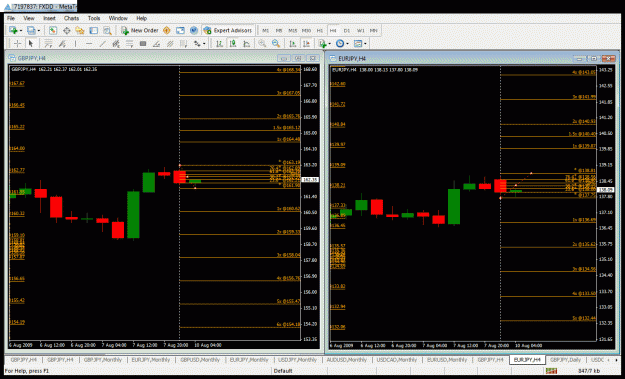This screenshot has height=379, width=625.
Task: Click the connection status bars icon
Action: pos(551,371)
